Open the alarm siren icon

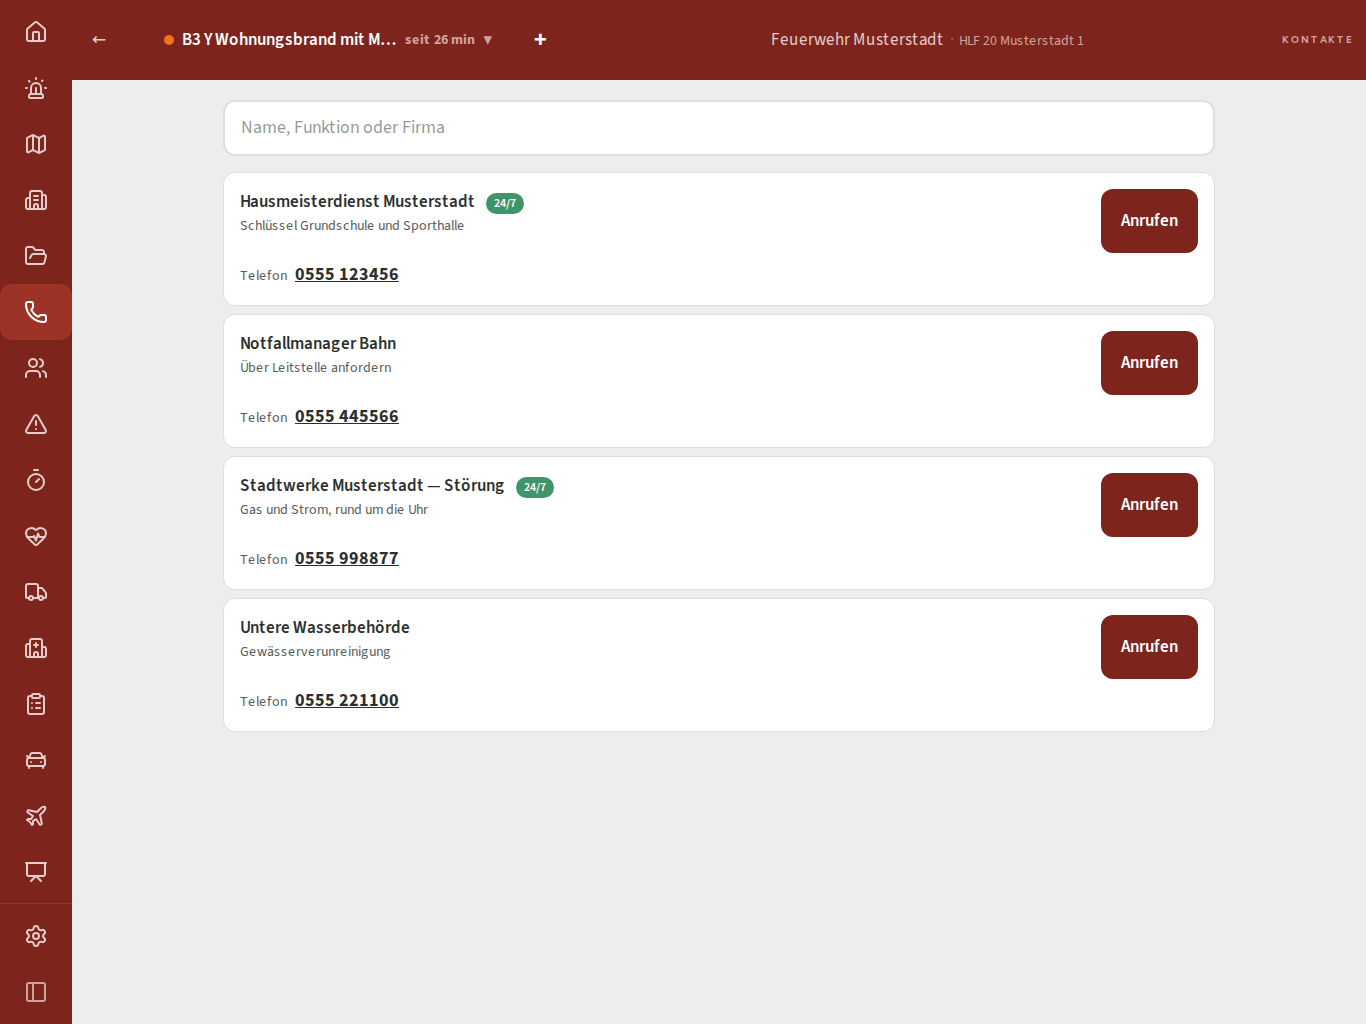pyautogui.click(x=36, y=88)
